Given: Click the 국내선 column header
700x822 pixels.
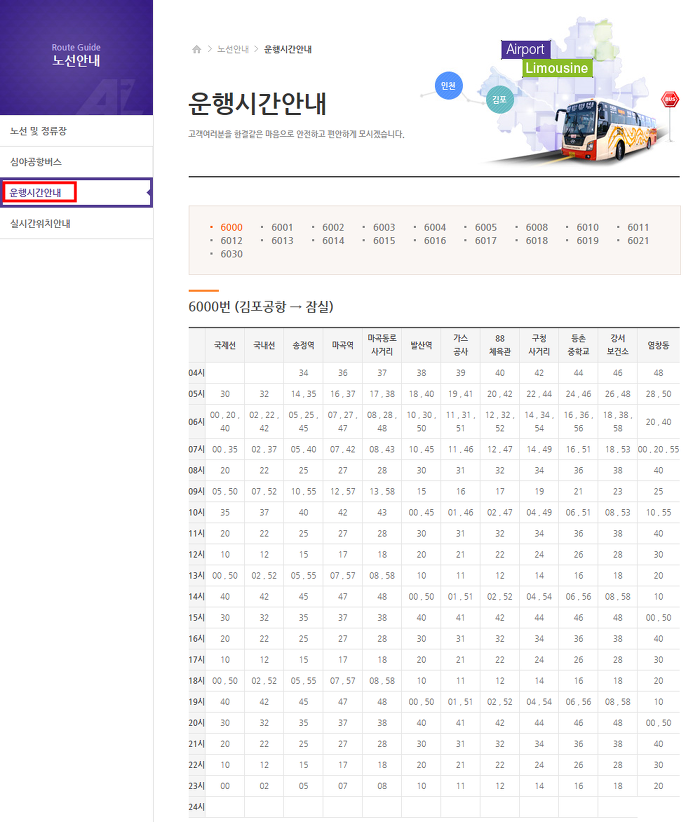Looking at the screenshot, I should [x=264, y=345].
